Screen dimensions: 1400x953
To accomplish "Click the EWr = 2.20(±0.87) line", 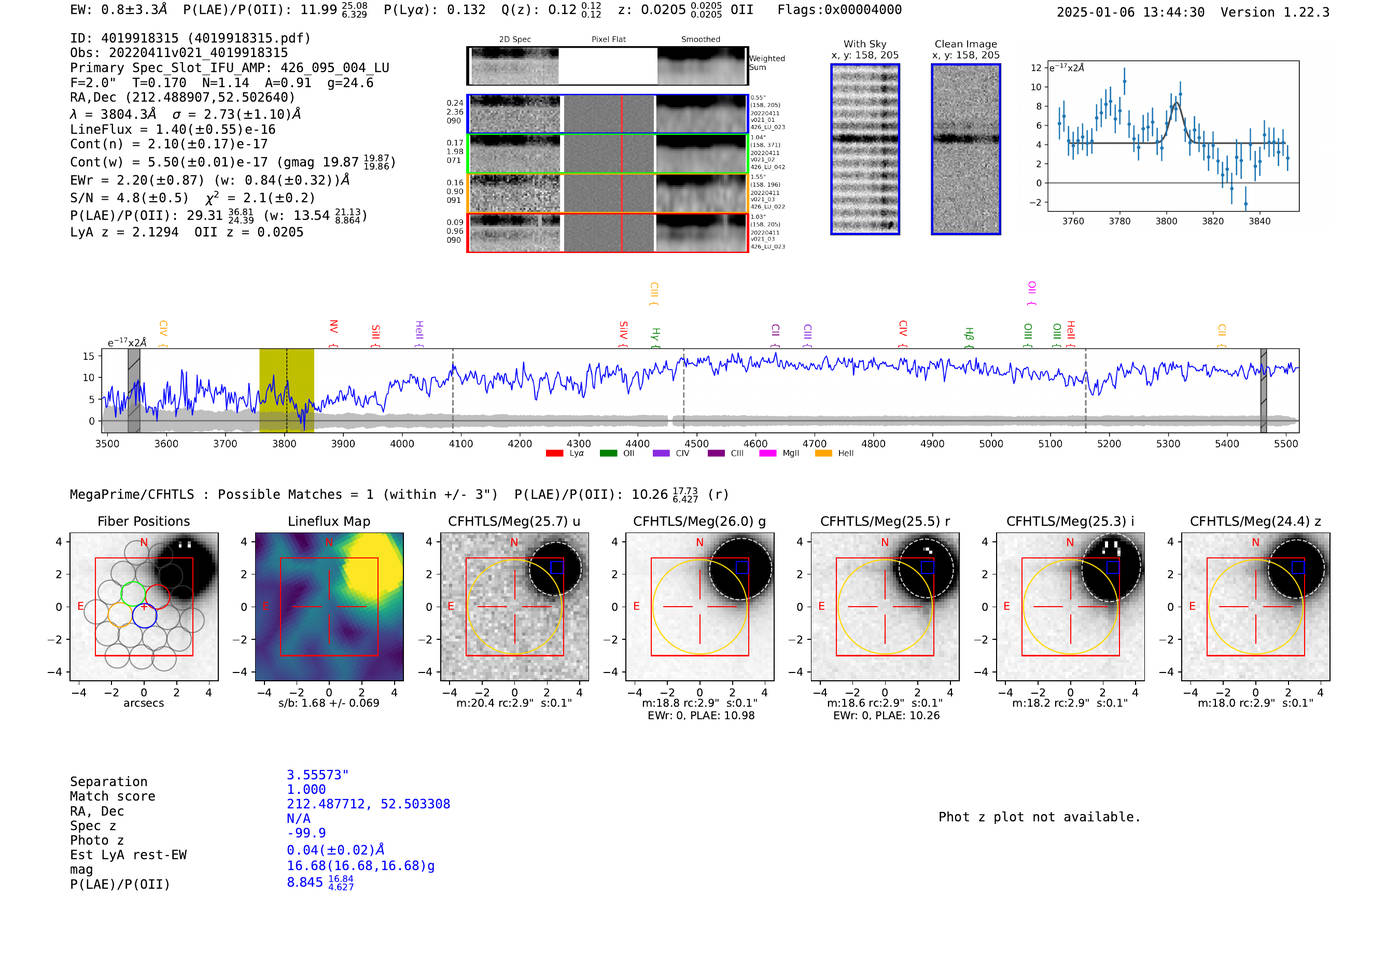I will click(x=210, y=181).
